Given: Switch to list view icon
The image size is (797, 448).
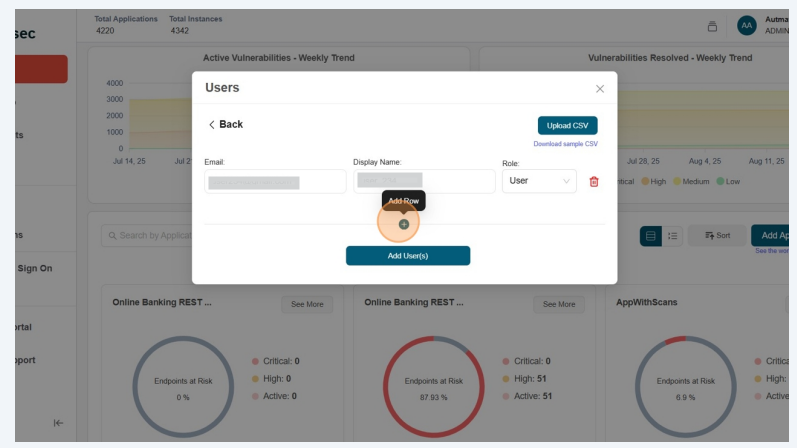Looking at the screenshot, I should pos(672,236).
